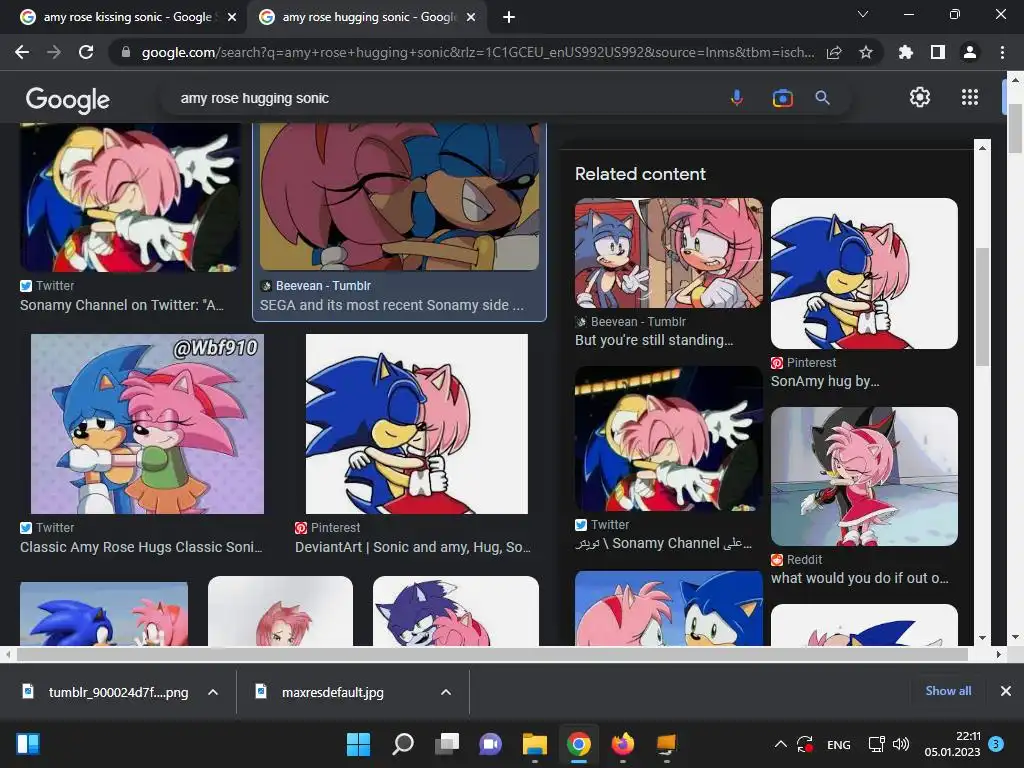Open the clock and date 05.01.2023
Screen dimensions: 1024x768
coord(953,744)
